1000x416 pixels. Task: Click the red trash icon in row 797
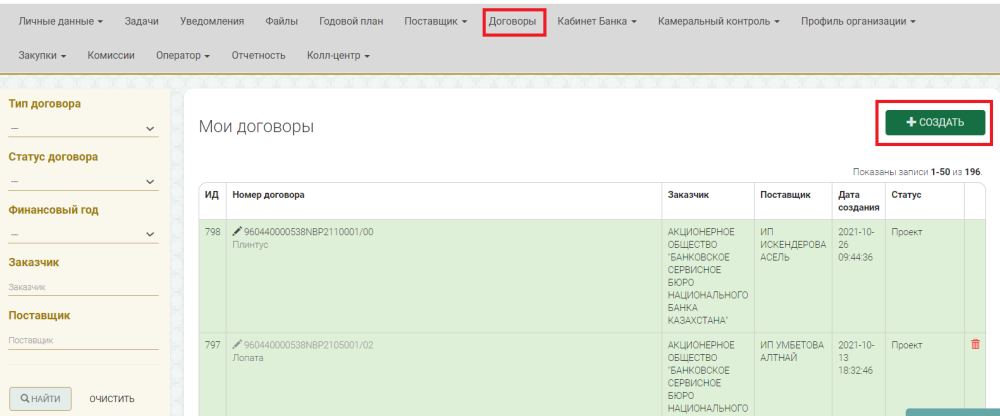975,344
